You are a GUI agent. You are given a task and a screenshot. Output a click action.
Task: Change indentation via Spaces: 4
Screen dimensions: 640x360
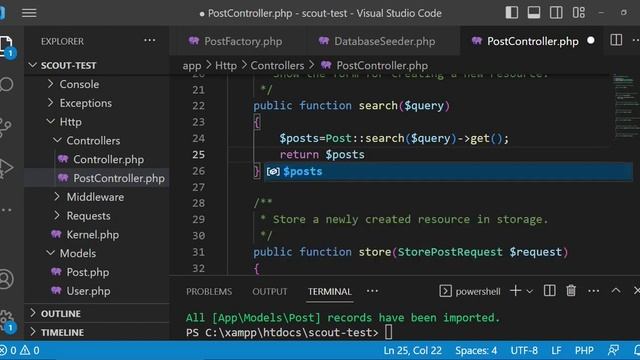pyautogui.click(x=476, y=350)
